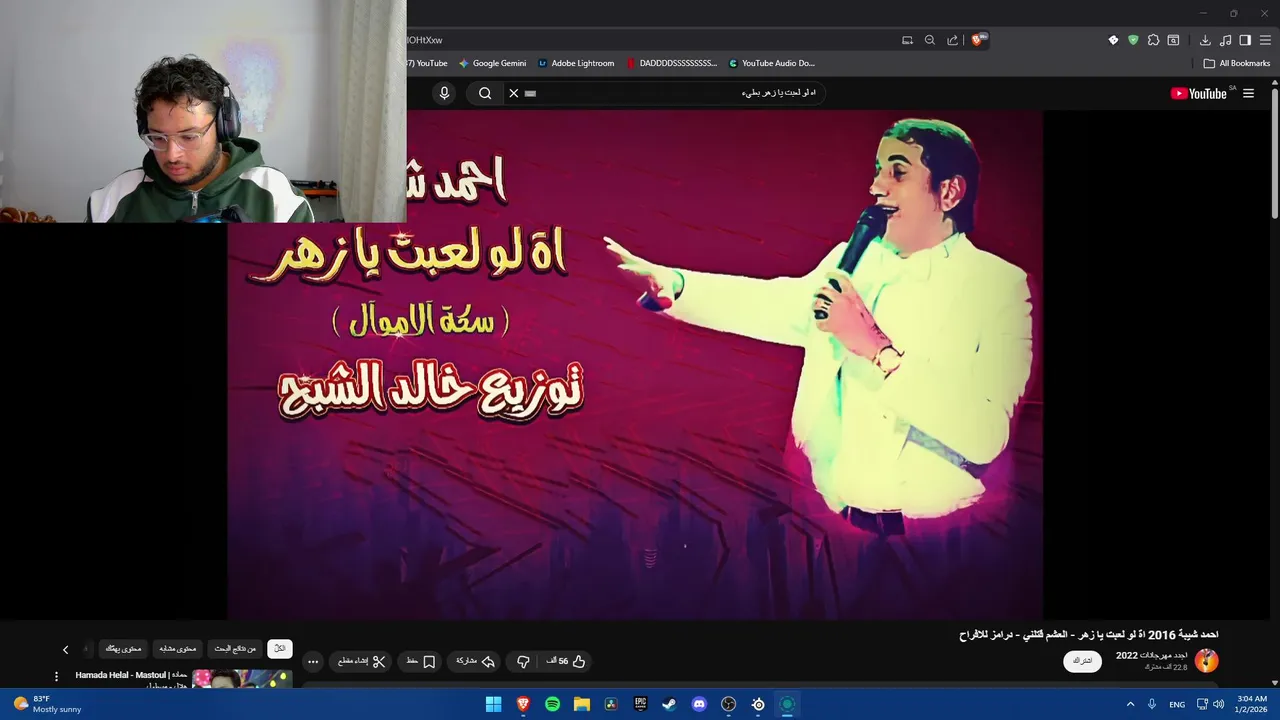This screenshot has height=720, width=1280.
Task: Click the browser address bar URL
Action: (424, 40)
